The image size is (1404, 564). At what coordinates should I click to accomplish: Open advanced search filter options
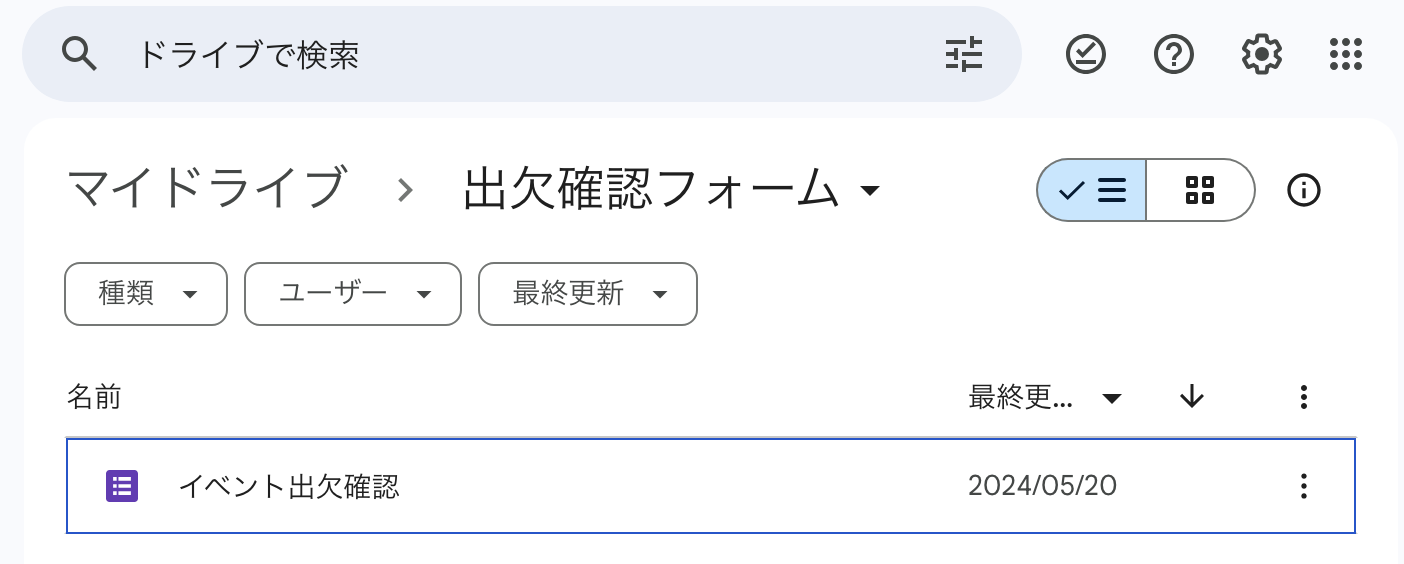[964, 54]
